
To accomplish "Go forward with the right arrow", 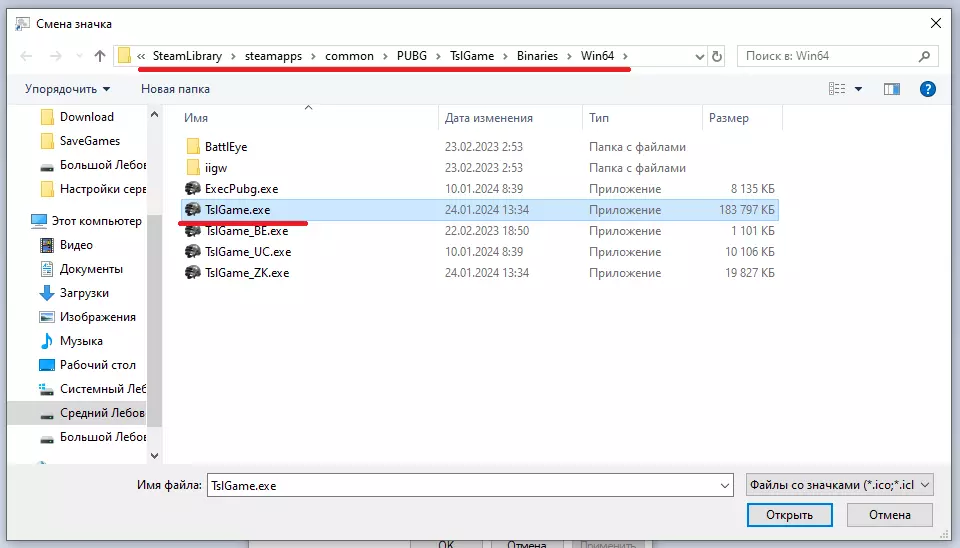I will pos(56,56).
